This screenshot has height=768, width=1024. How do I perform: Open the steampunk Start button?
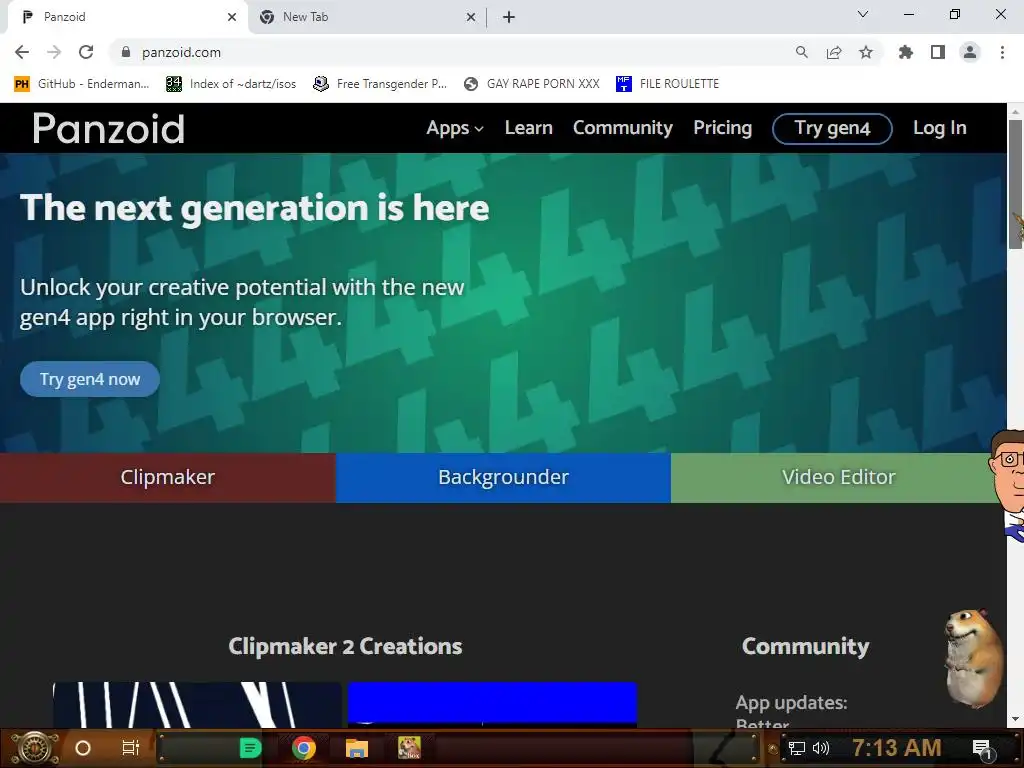tap(34, 748)
